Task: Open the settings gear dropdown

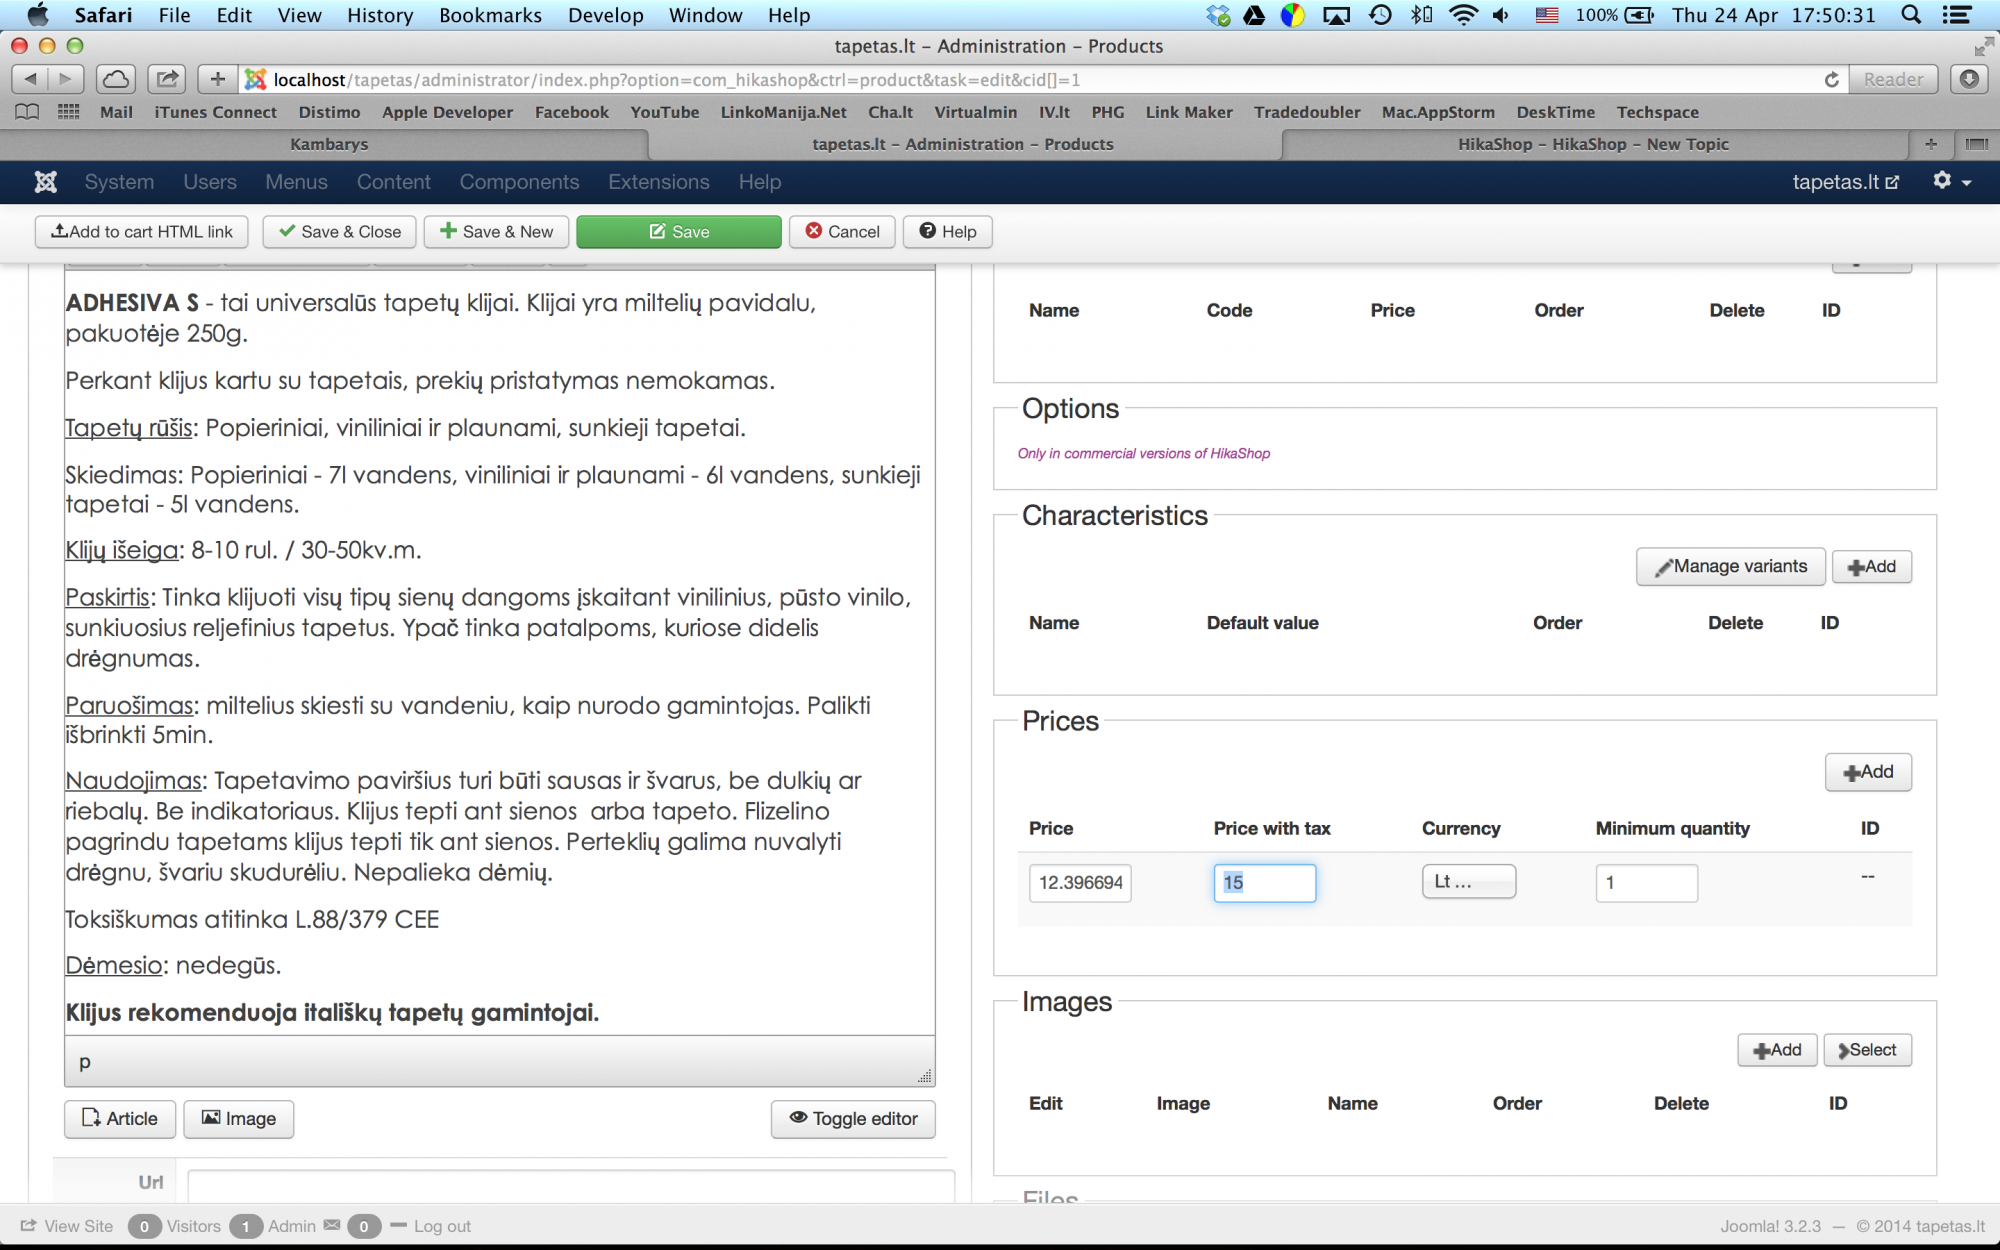Action: [1951, 182]
